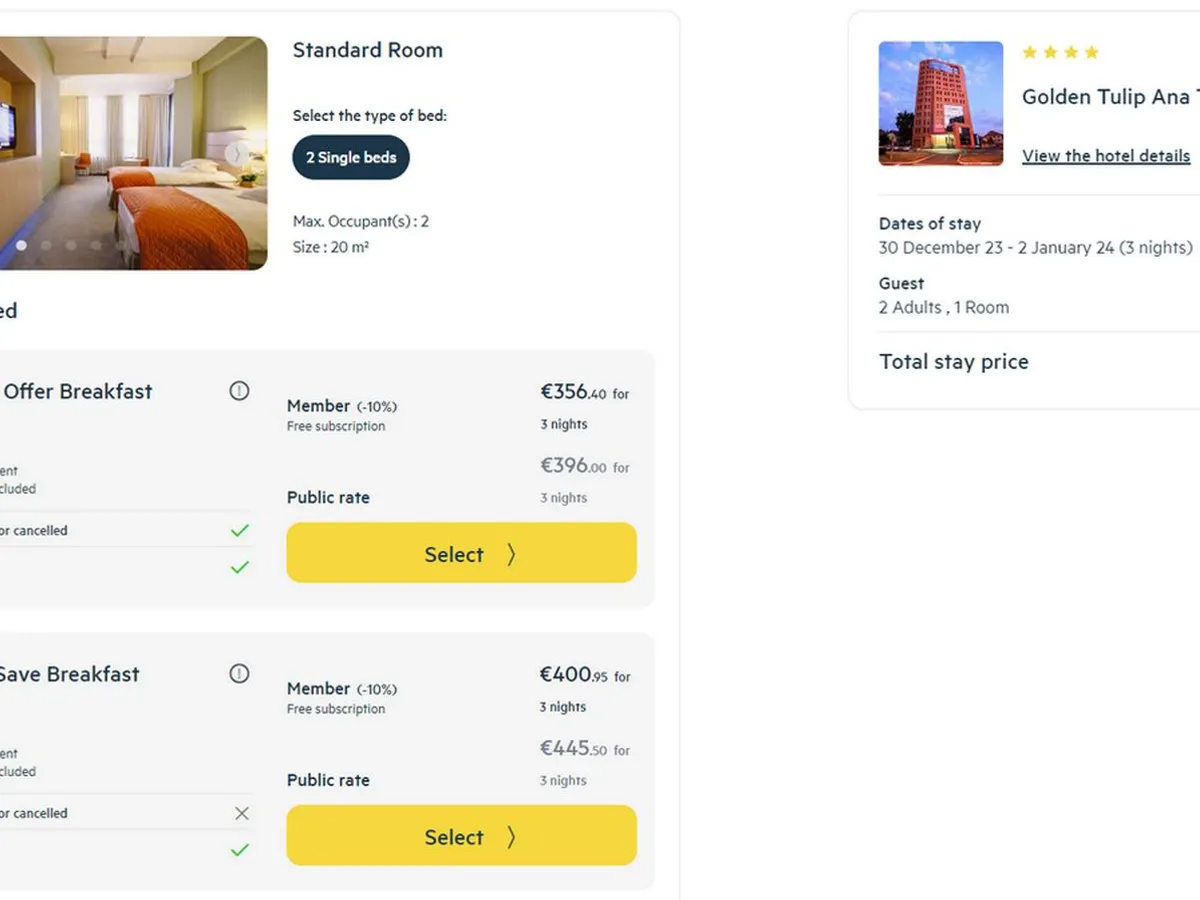Viewport: 1200px width, 900px height.
Task: Click info icon beside Save Breakfast
Action: pos(239,674)
